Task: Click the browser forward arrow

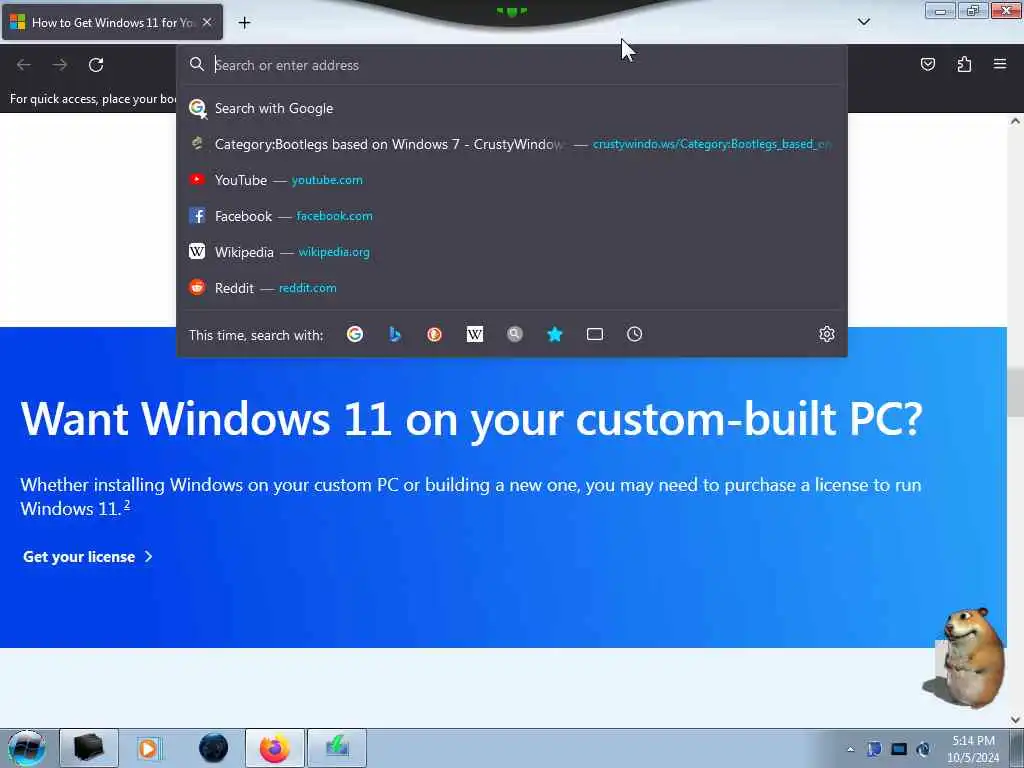Action: [60, 65]
